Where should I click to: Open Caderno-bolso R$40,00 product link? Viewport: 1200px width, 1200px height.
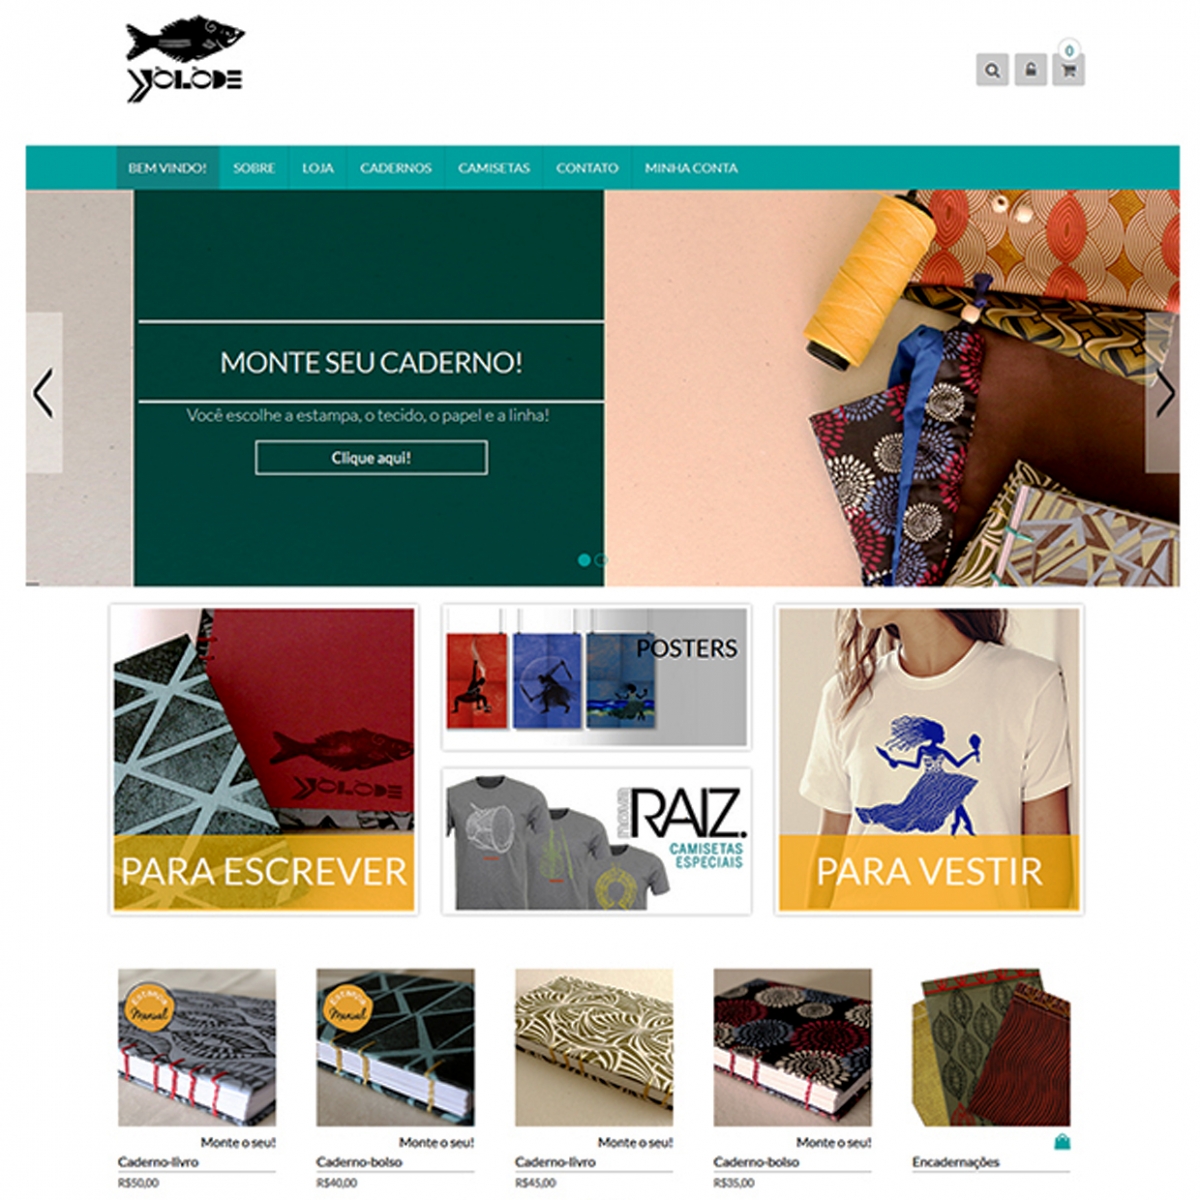[x=359, y=1162]
